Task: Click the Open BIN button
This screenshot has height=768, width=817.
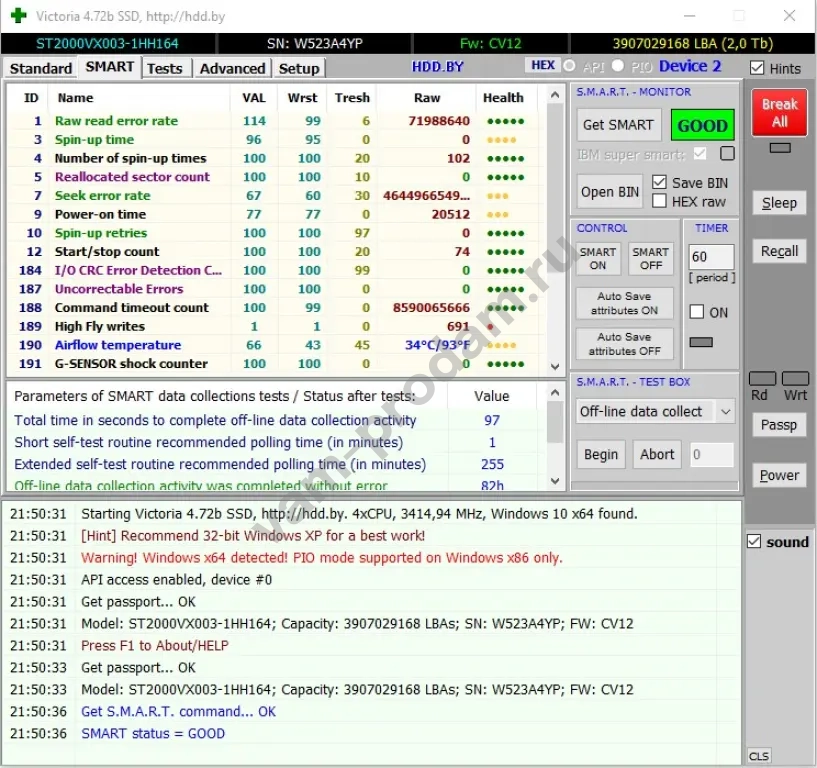Action: pos(610,192)
